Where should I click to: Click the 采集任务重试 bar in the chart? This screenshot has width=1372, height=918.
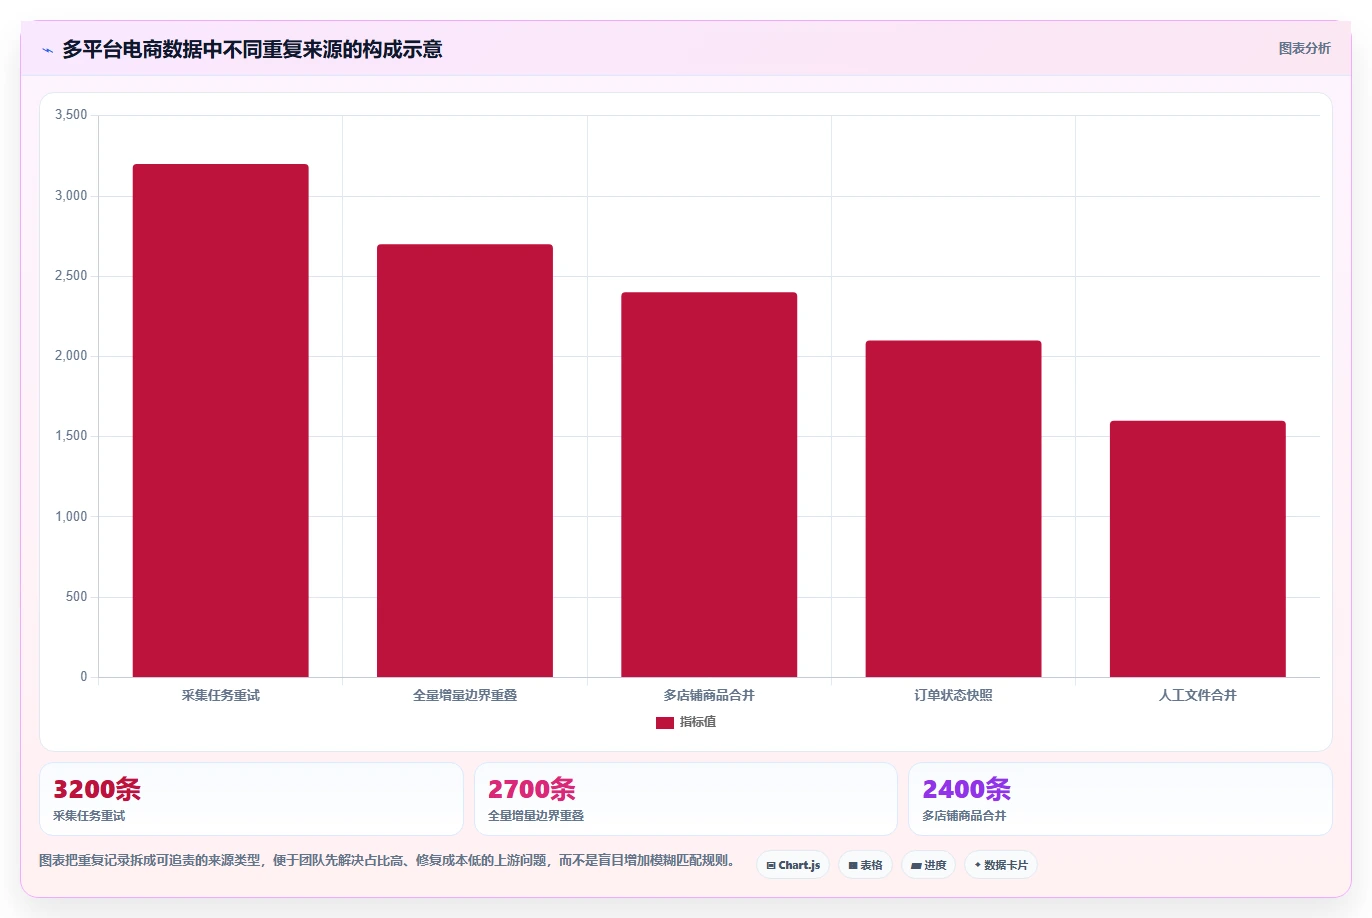(x=221, y=421)
